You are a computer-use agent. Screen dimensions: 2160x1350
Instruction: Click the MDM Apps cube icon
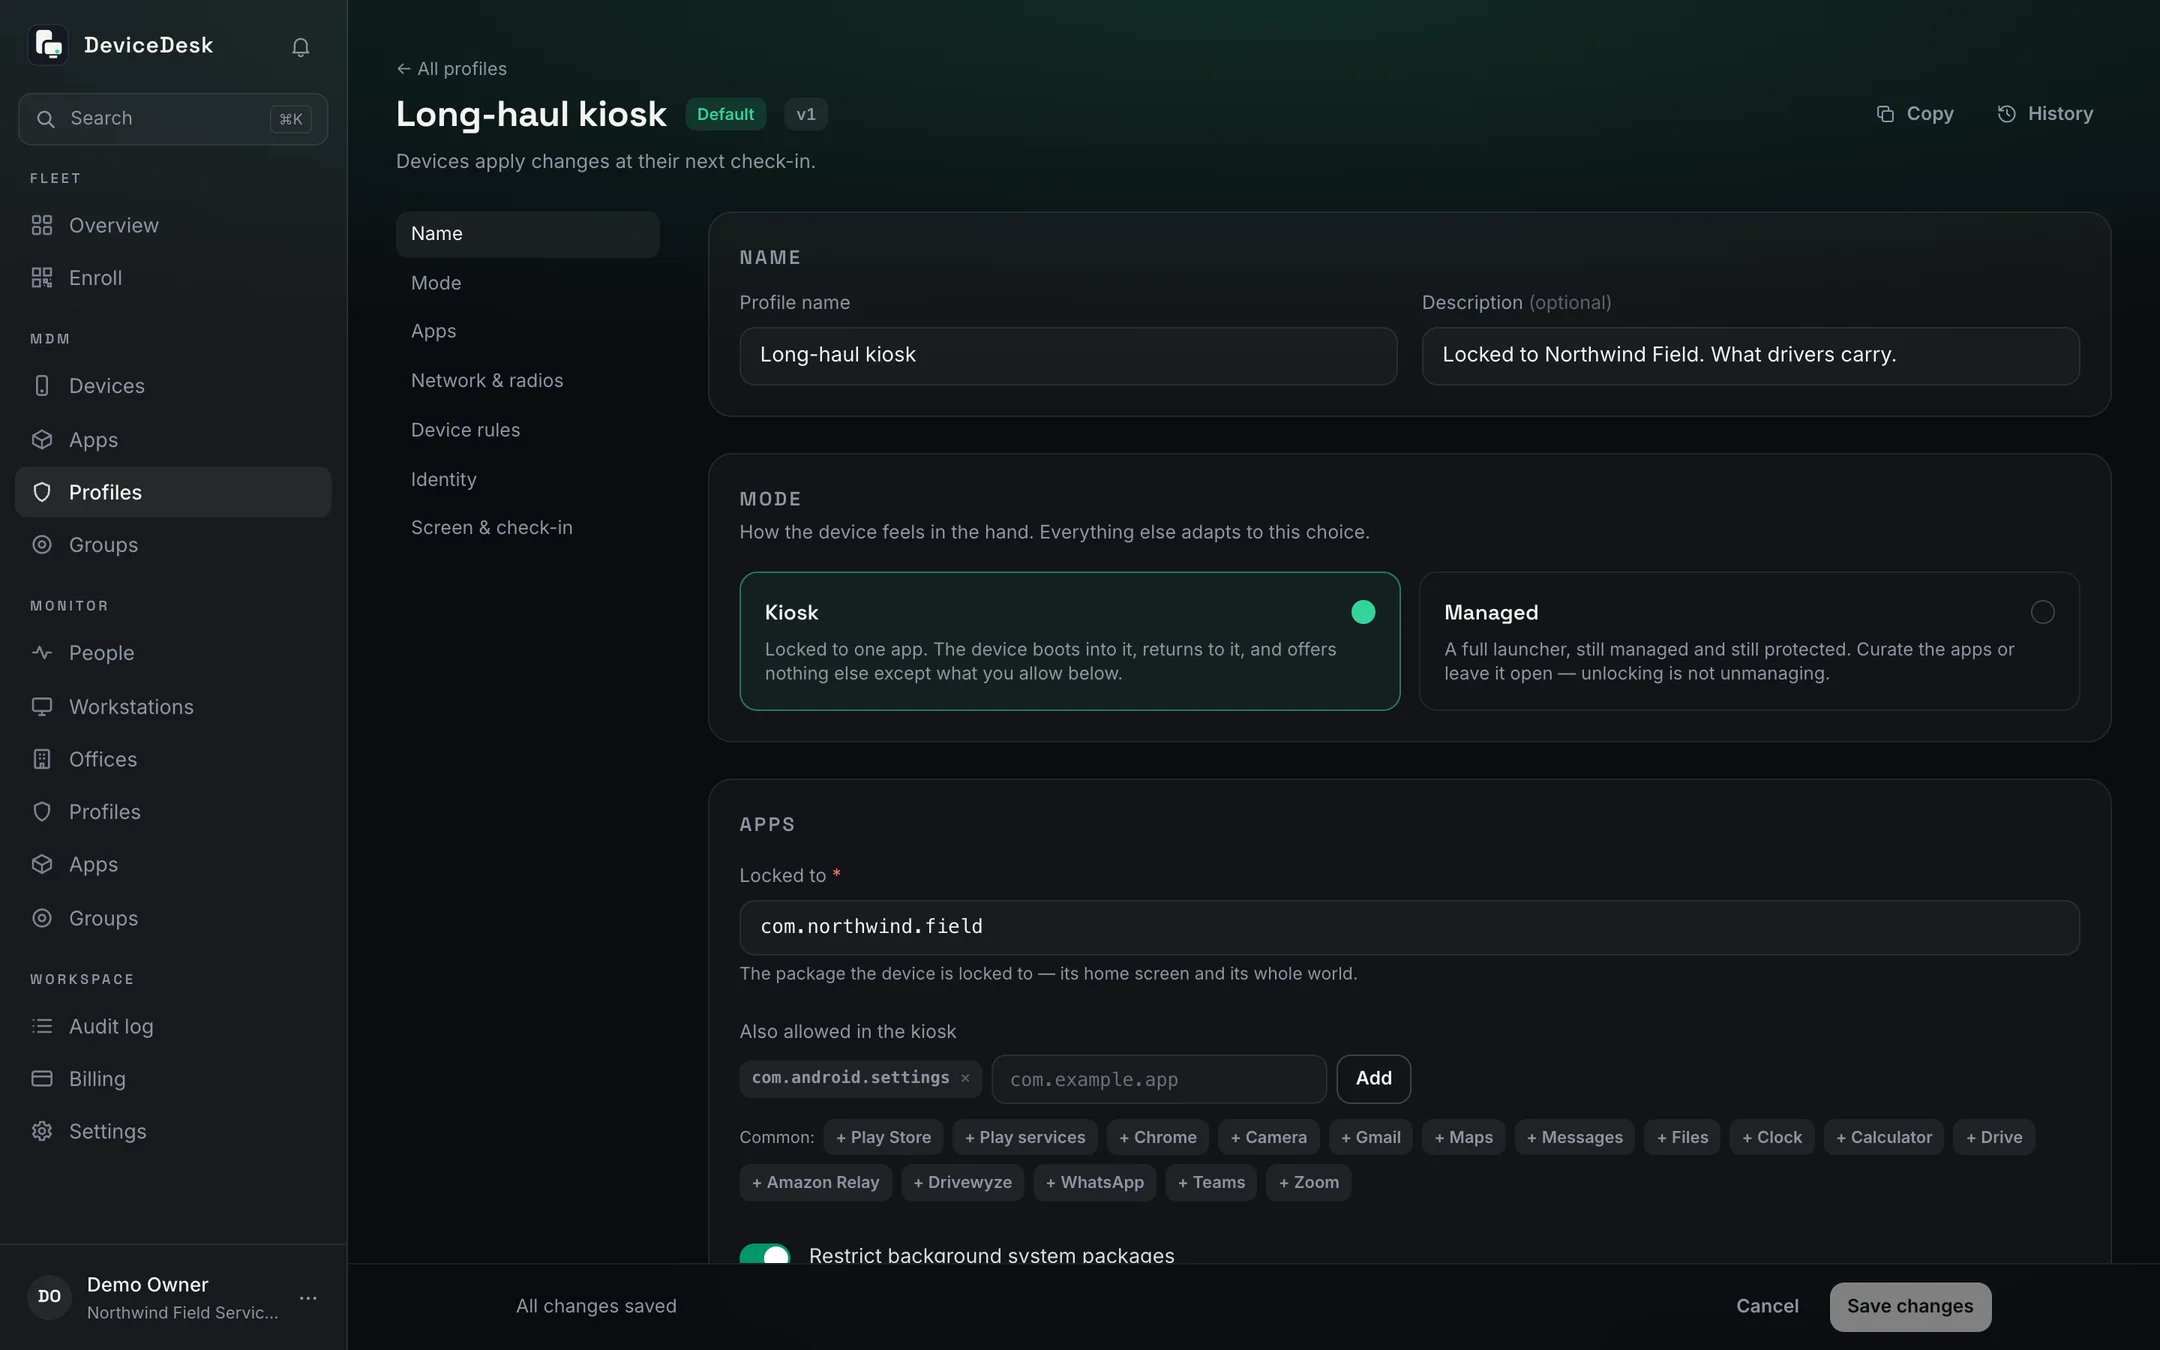42,440
